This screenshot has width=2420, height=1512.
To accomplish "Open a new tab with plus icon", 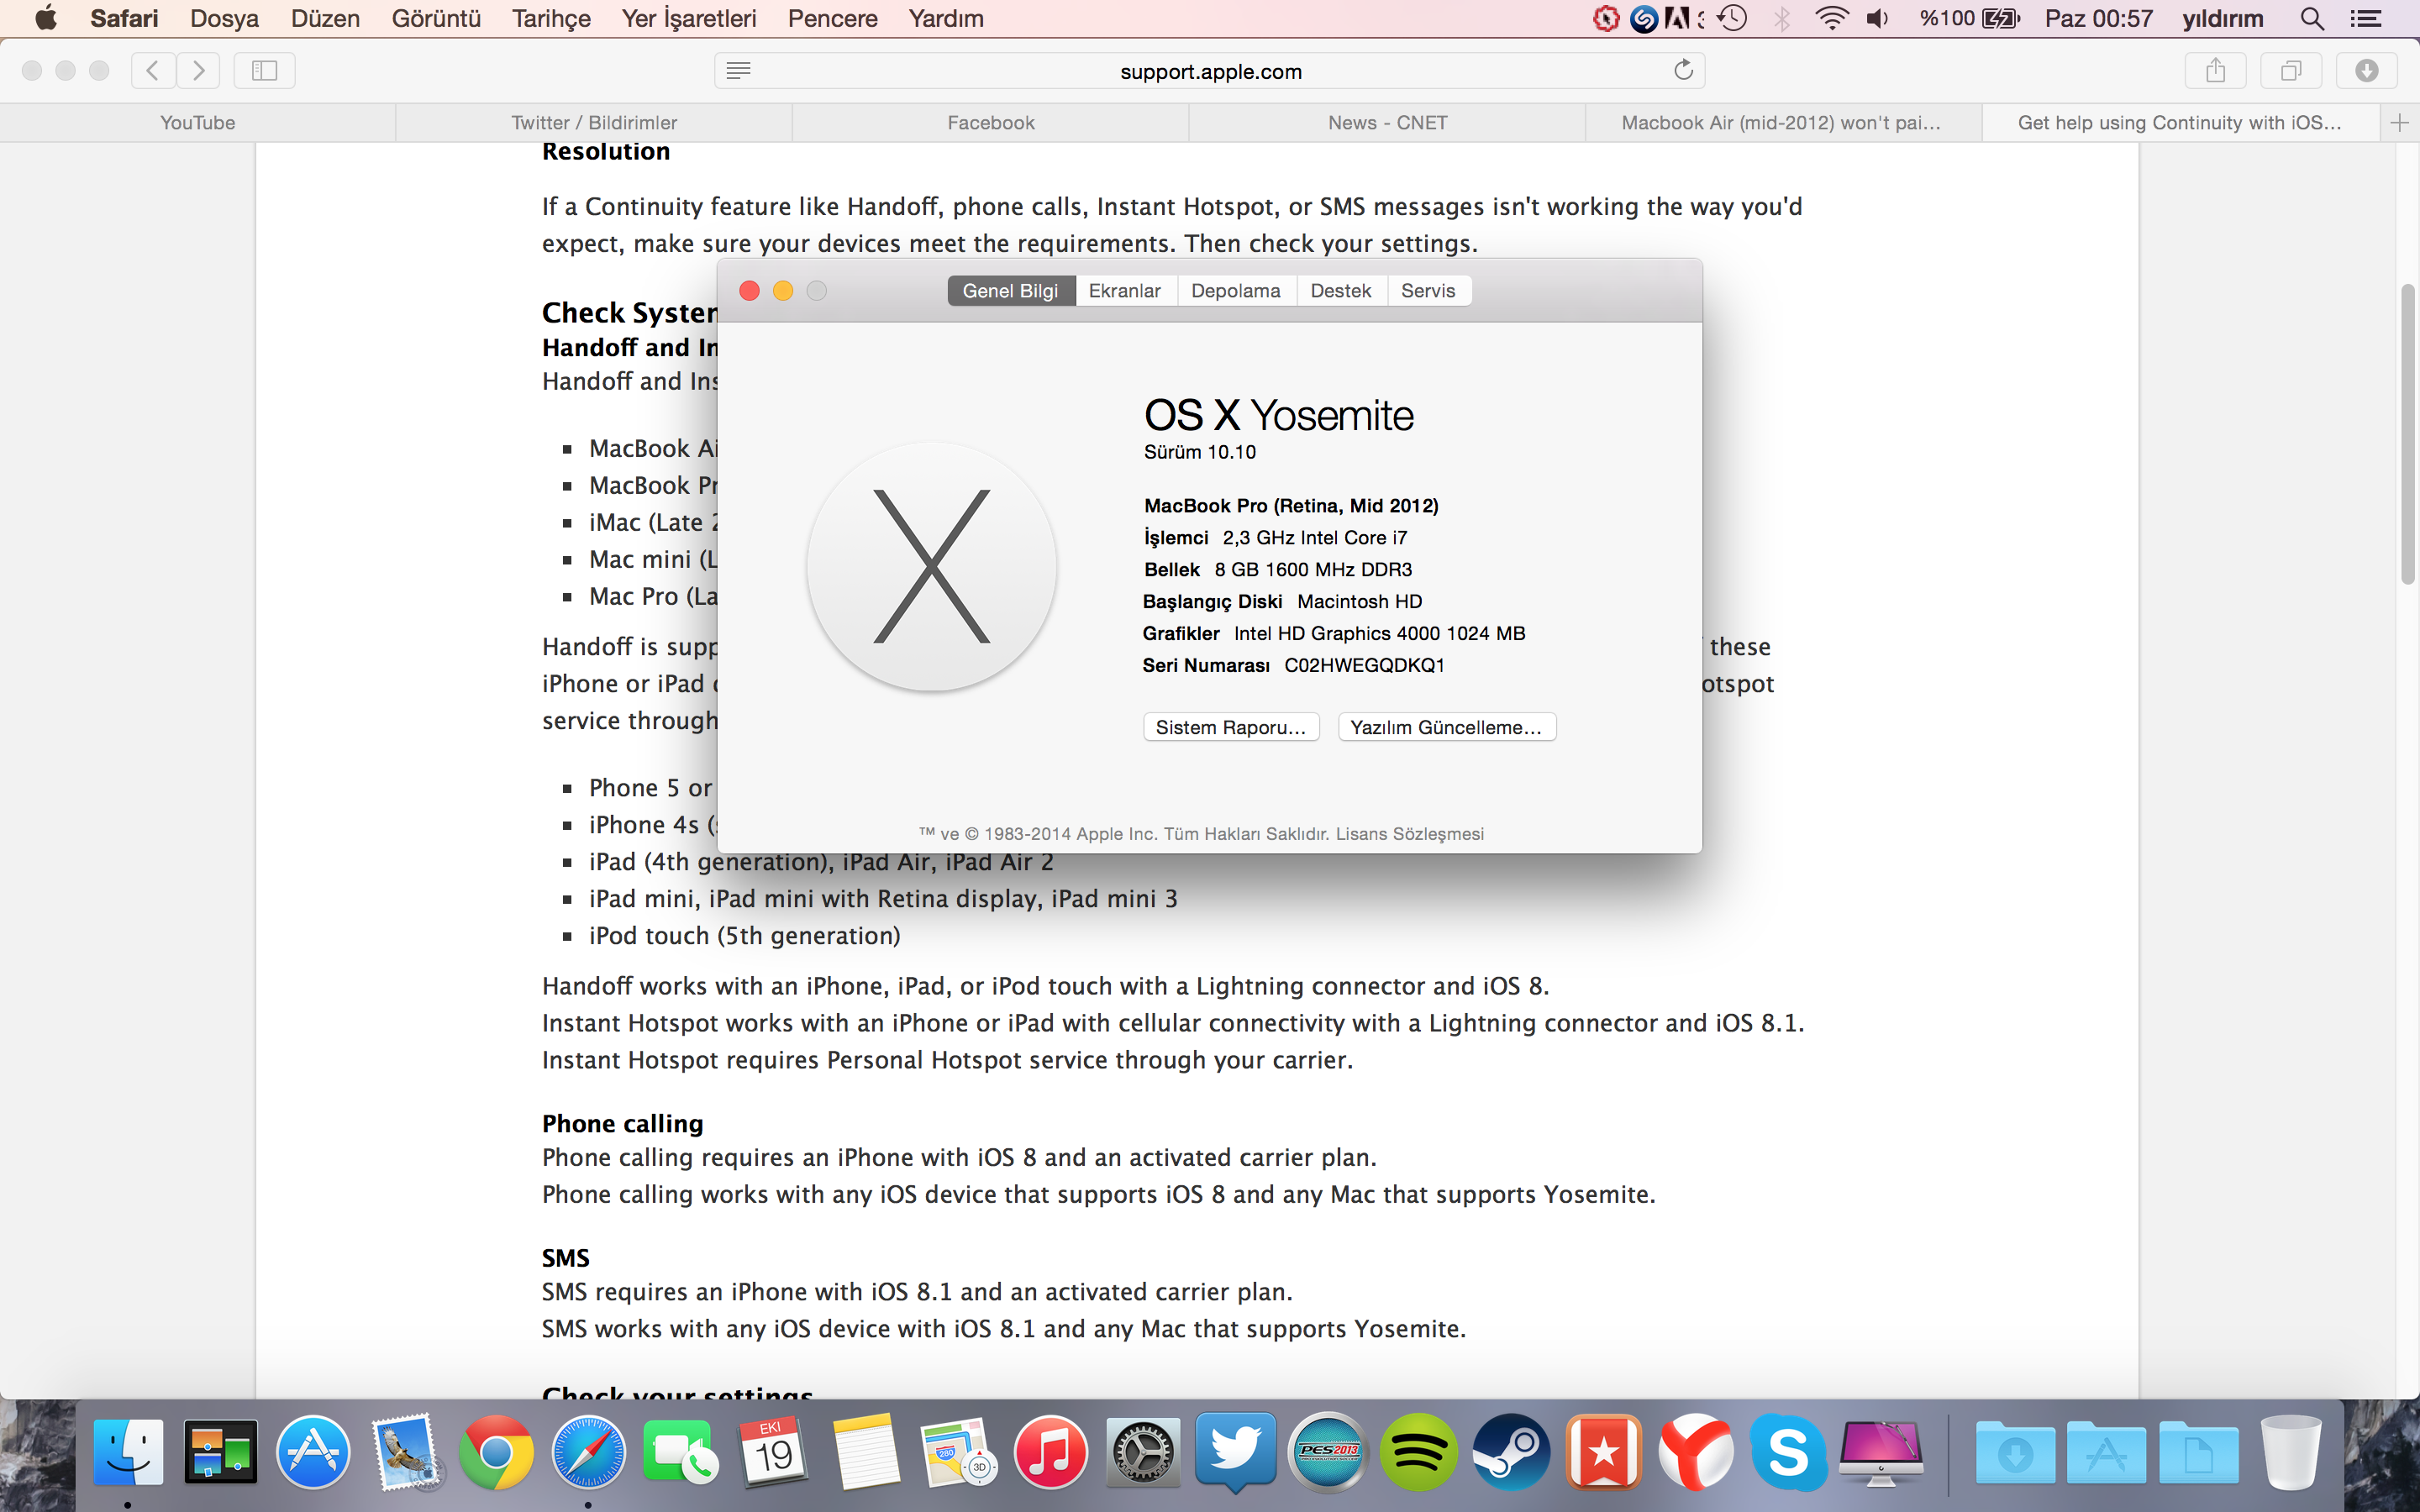I will (x=2399, y=122).
